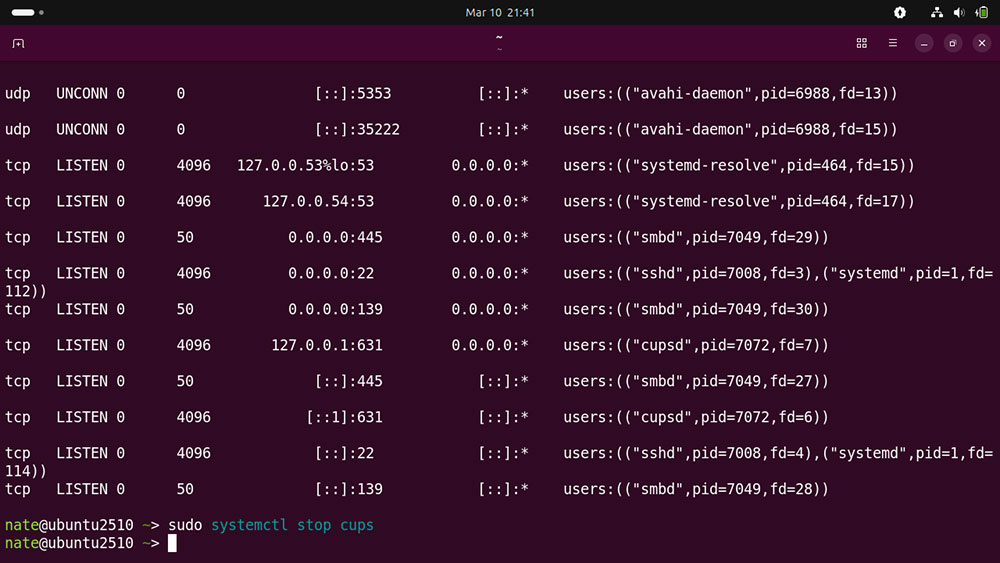Select the text "0.0.0.0:445"
The height and width of the screenshot is (563, 1000).
pos(335,237)
